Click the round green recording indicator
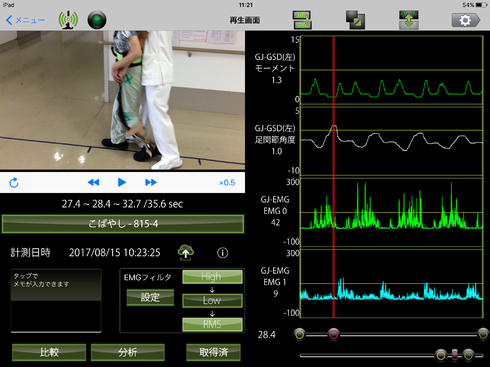This screenshot has height=367, width=490. point(97,20)
